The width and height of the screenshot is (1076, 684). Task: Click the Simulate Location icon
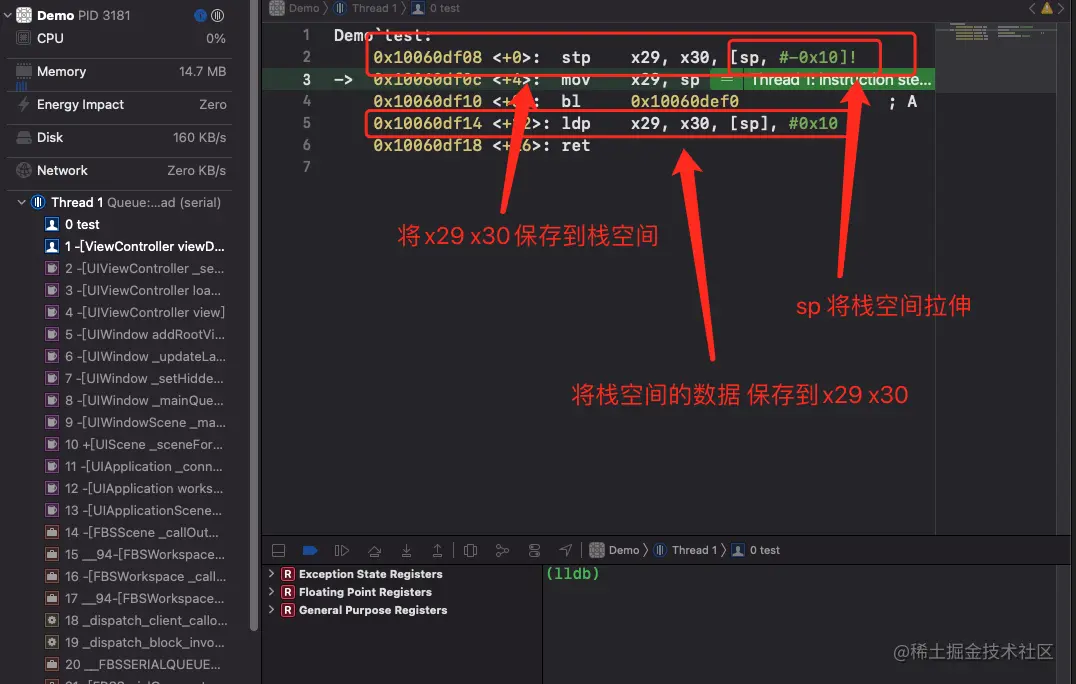[566, 549]
